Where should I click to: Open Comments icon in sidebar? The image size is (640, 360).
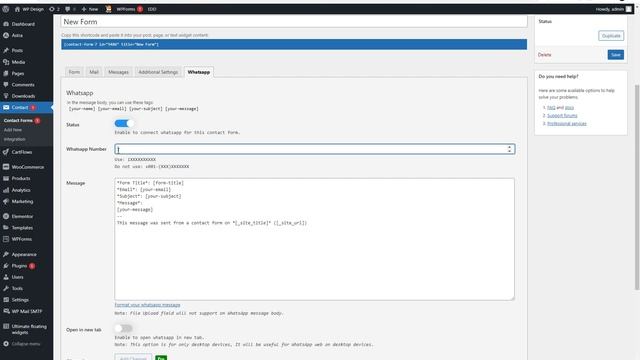pyautogui.click(x=6, y=84)
